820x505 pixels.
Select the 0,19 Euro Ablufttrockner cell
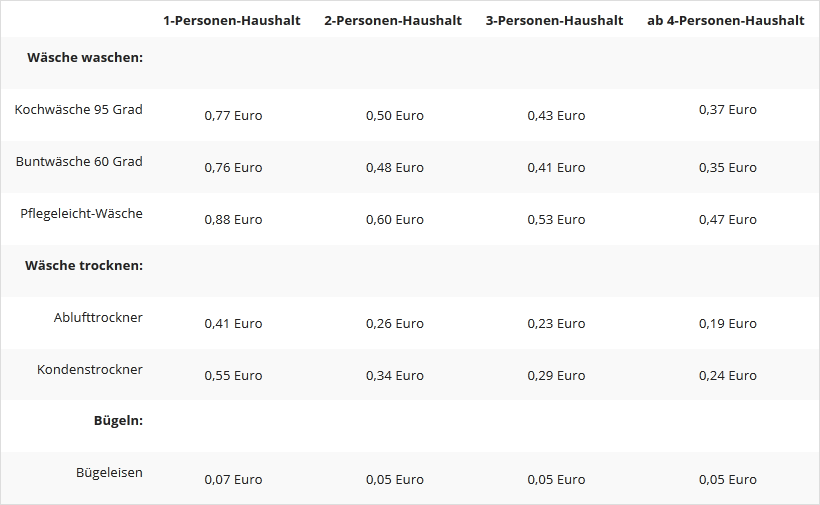pos(728,323)
